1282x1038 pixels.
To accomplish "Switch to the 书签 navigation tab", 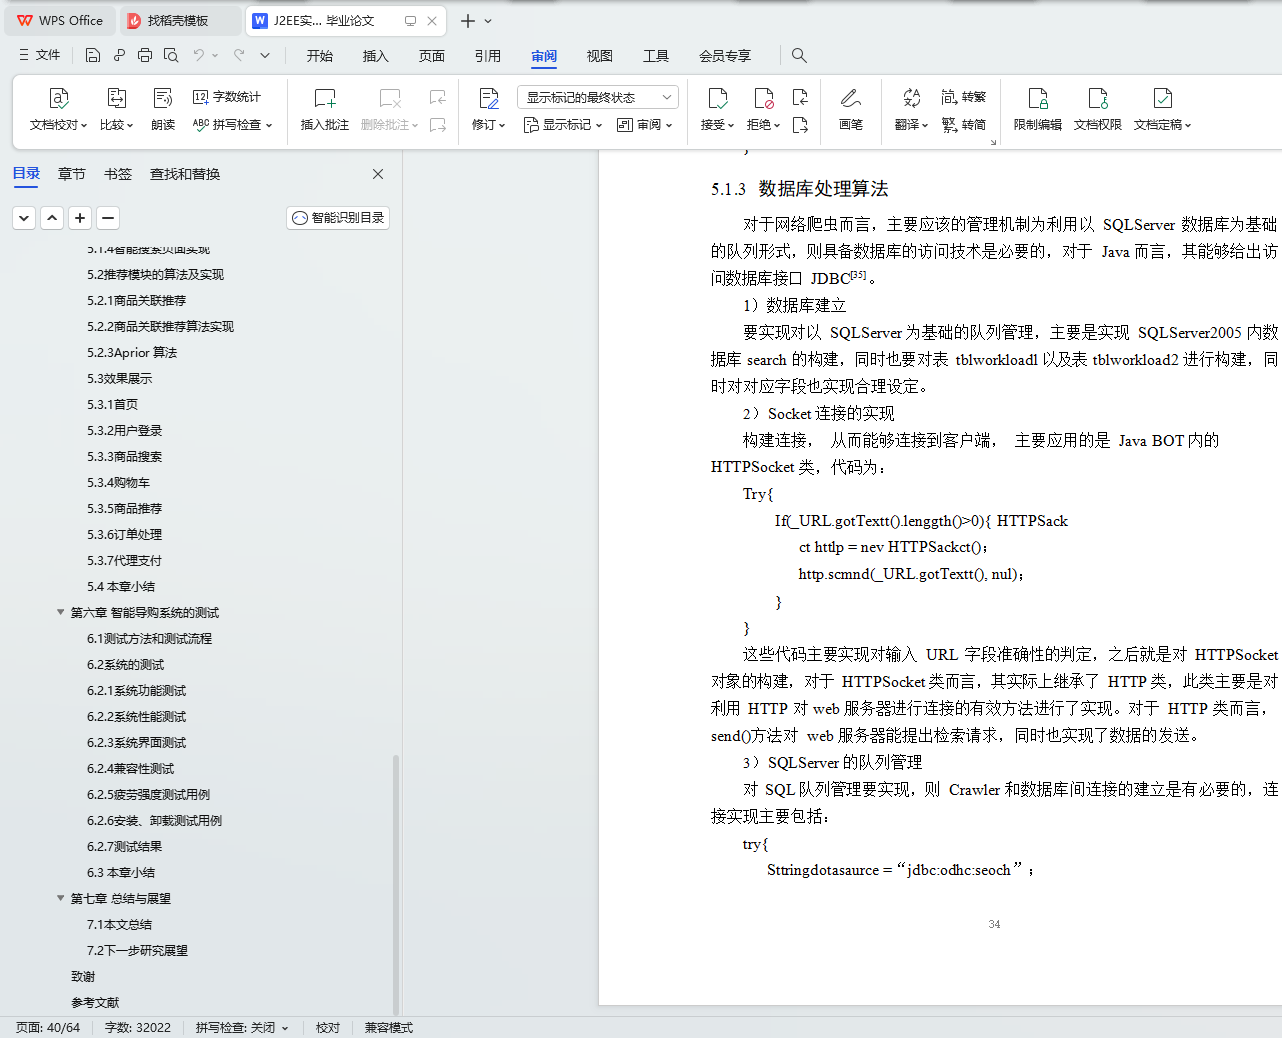I will 118,174.
